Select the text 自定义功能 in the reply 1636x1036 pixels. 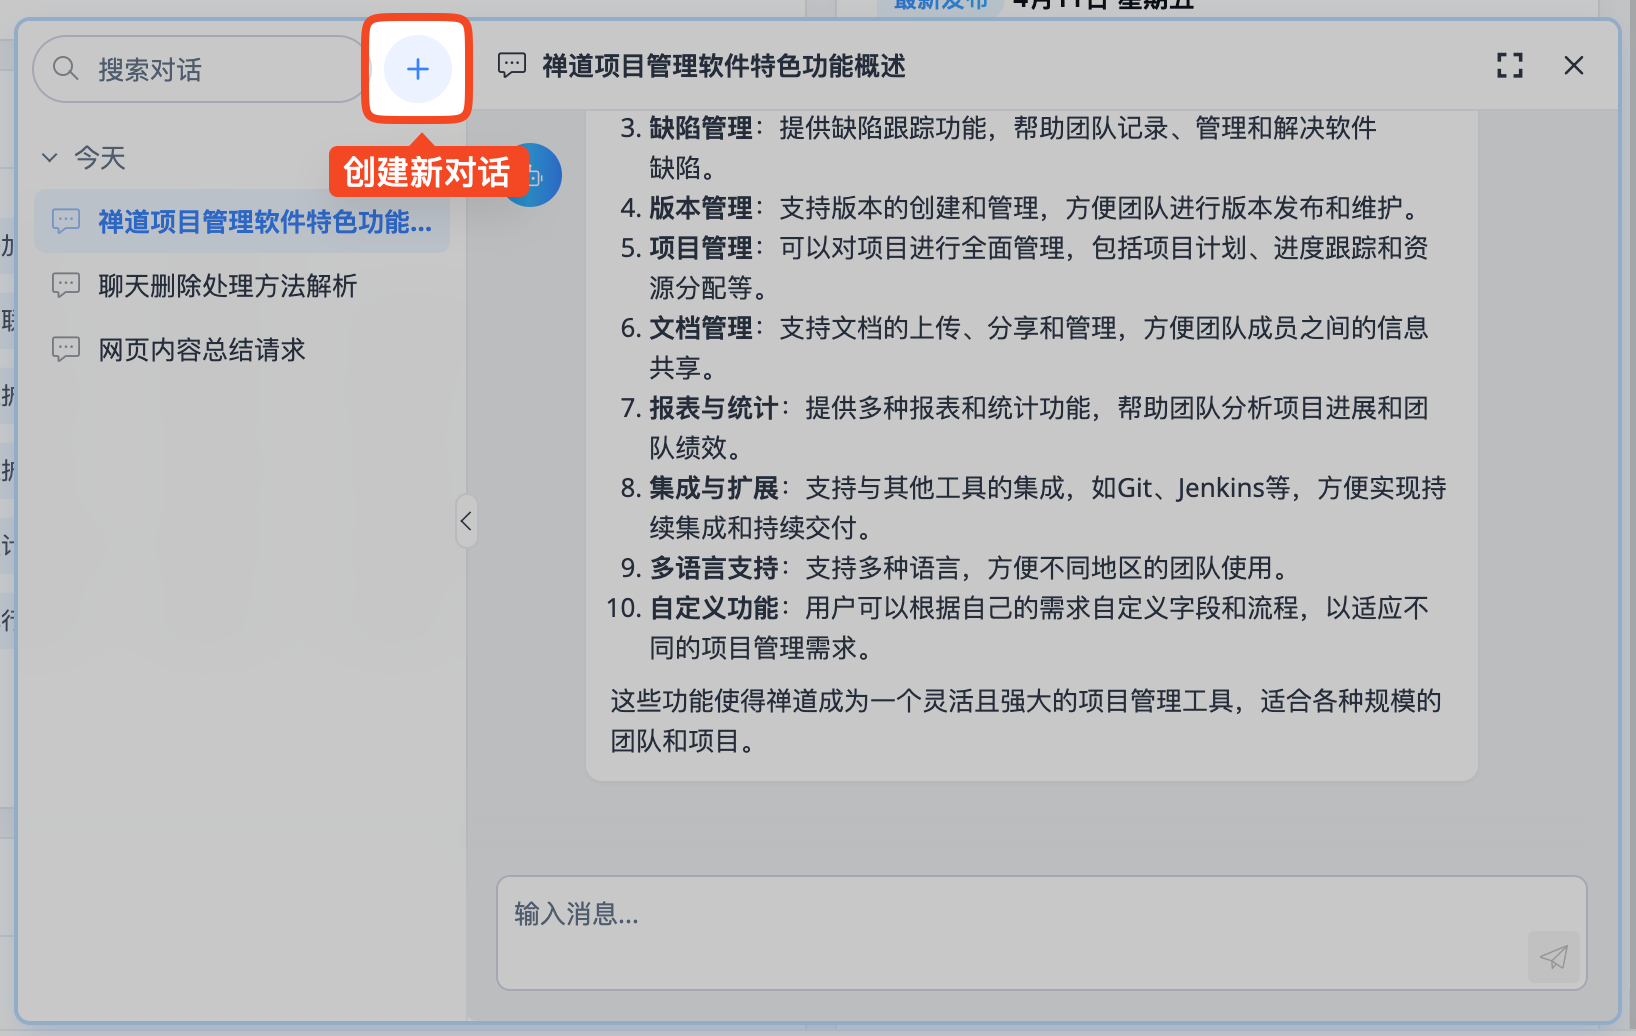(714, 608)
